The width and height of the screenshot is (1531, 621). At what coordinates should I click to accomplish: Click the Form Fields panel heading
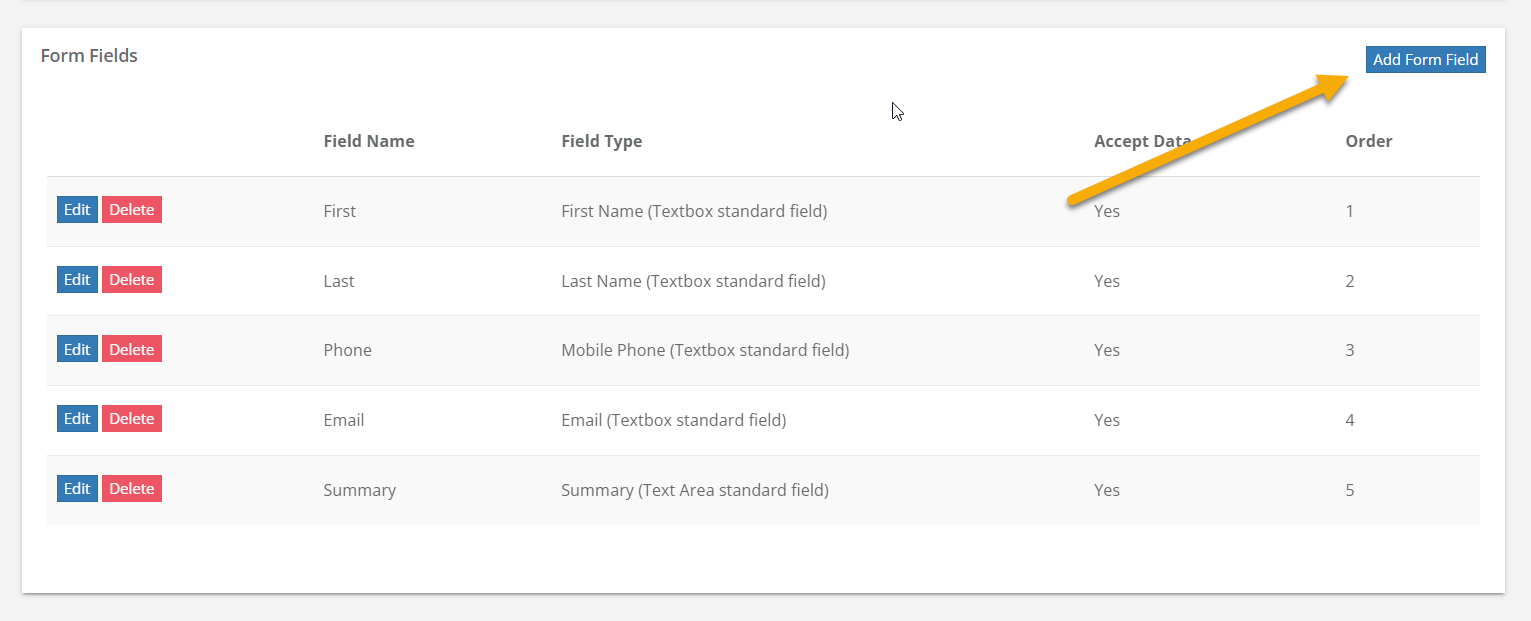[x=89, y=56]
